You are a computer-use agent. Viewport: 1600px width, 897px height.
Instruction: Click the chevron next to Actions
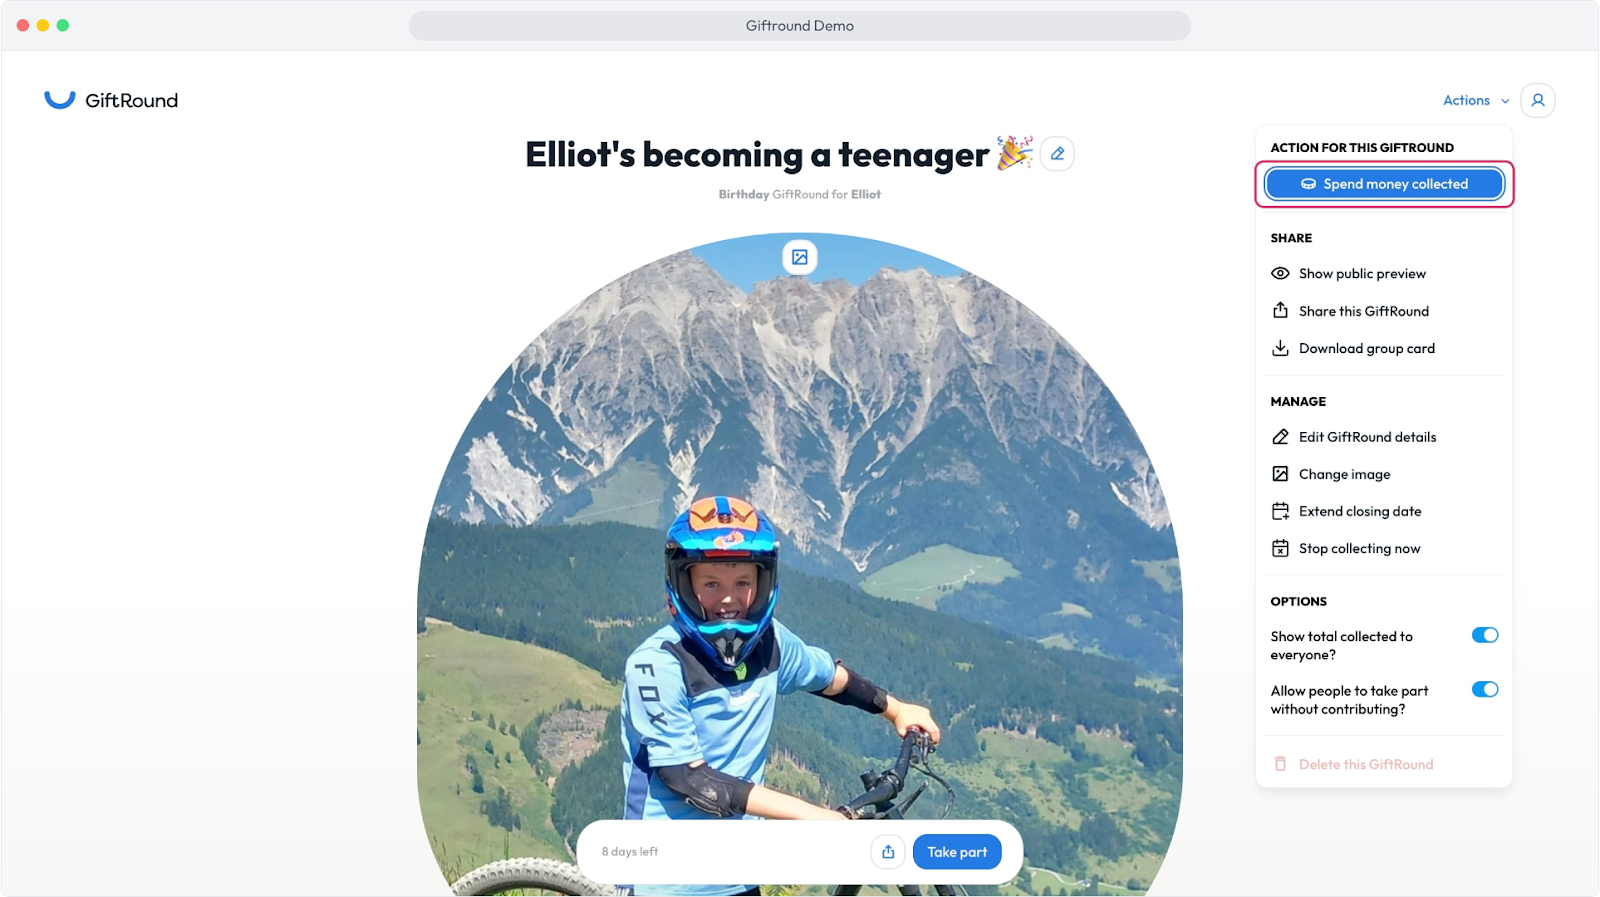(1505, 101)
